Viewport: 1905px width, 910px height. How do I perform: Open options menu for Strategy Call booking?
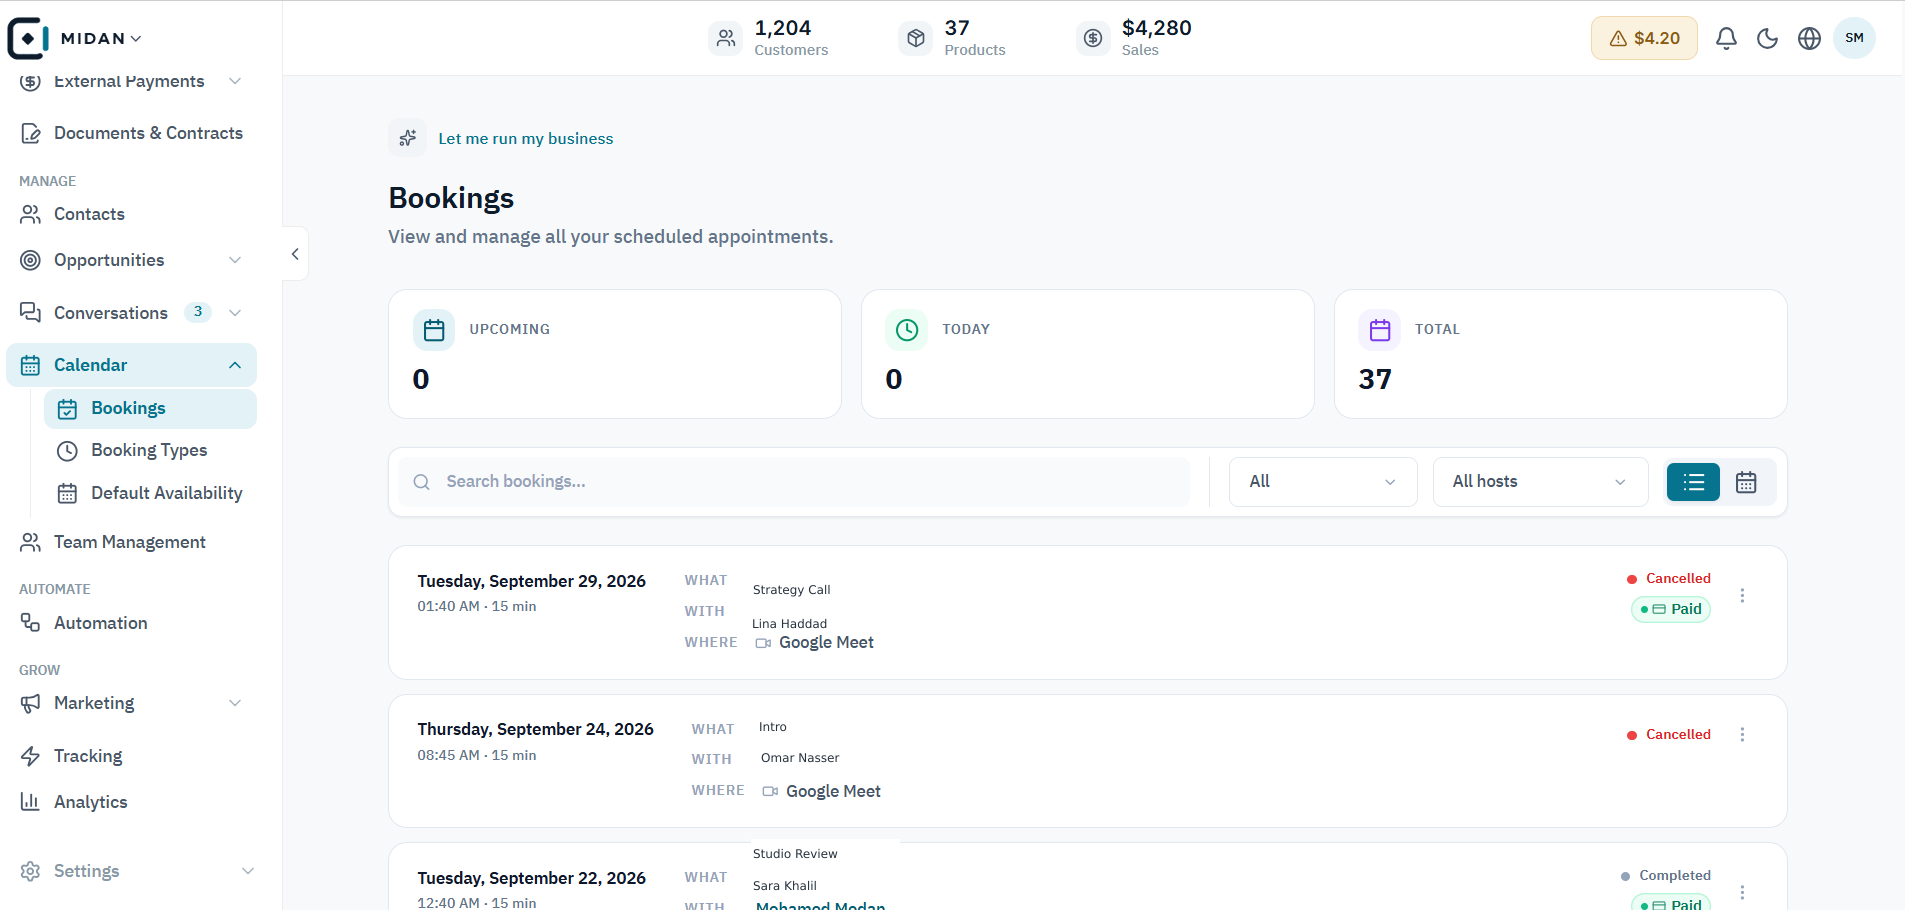click(1742, 595)
